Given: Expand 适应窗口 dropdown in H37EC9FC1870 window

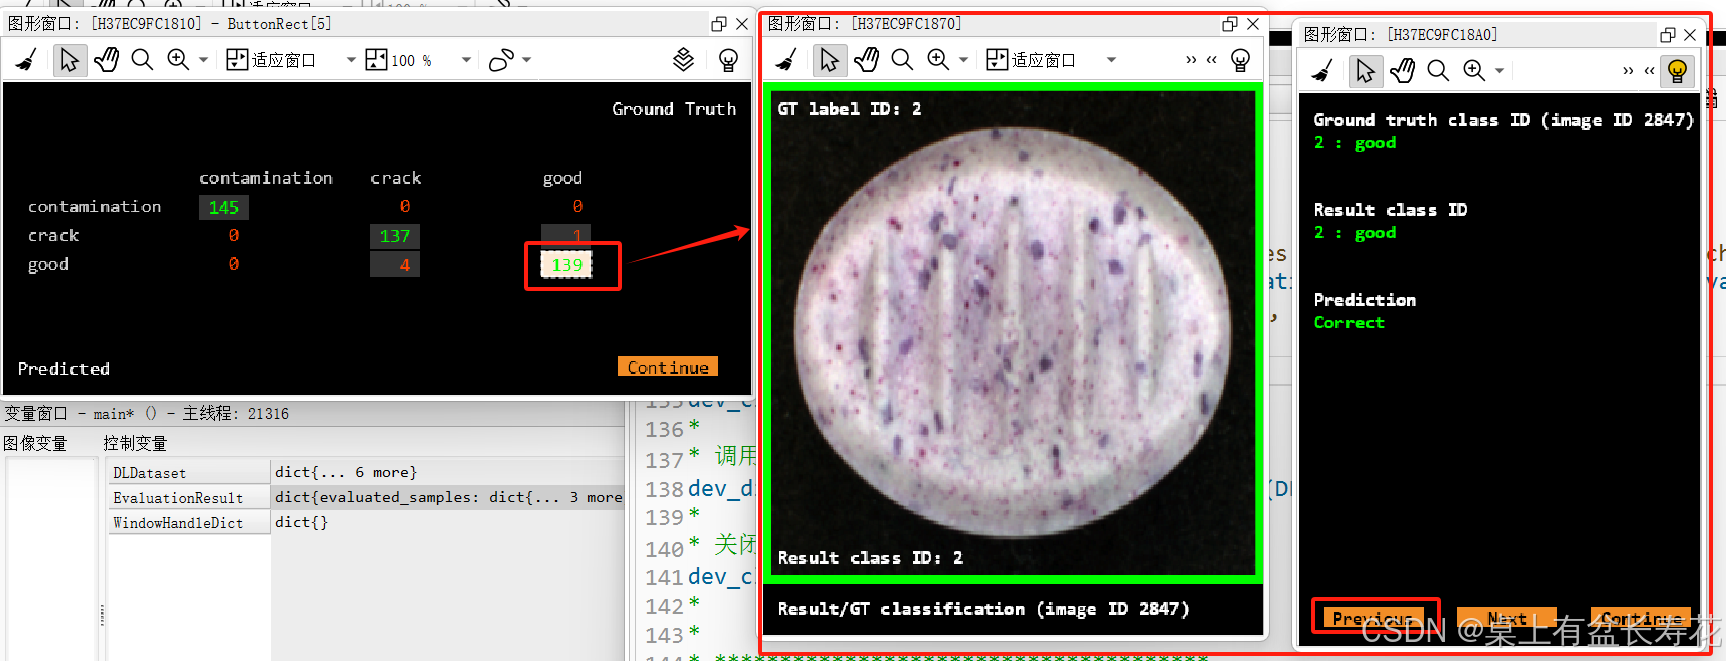Looking at the screenshot, I should tap(1111, 60).
